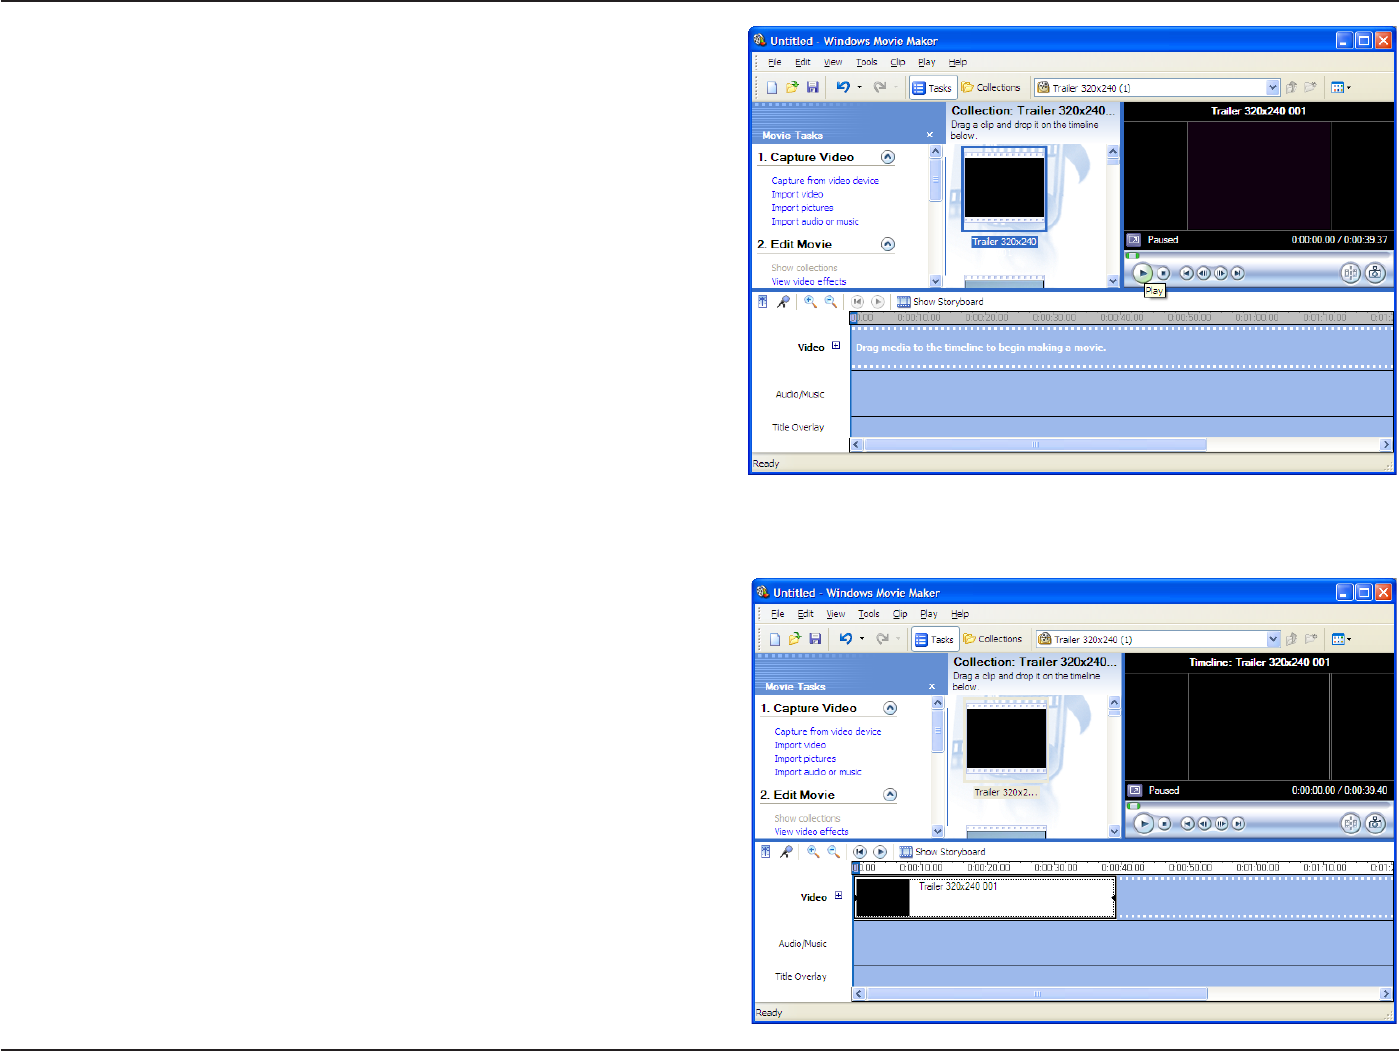1399x1051 pixels.
Task: Click Split Clip icon in upper window monitor
Action: point(1350,273)
